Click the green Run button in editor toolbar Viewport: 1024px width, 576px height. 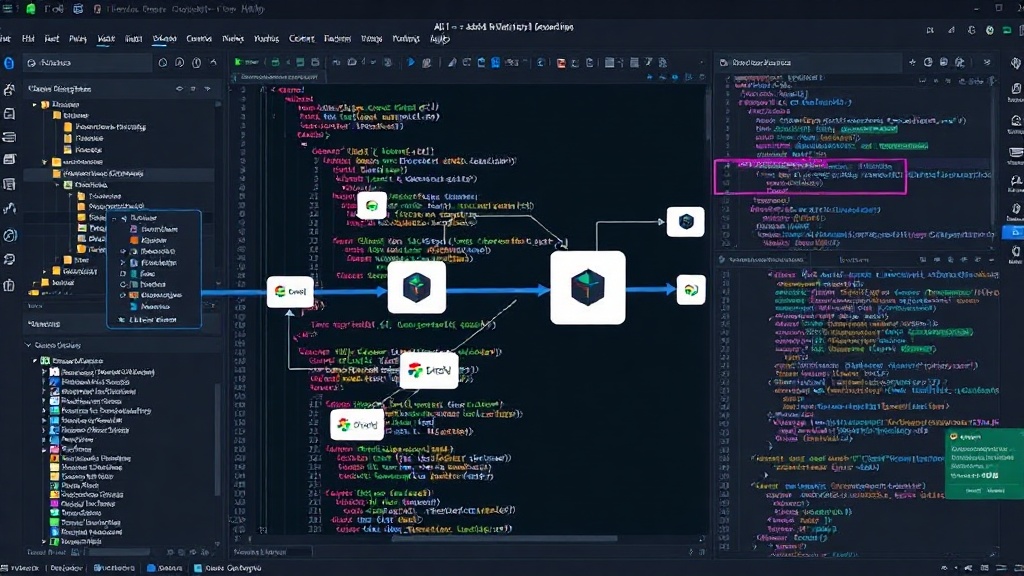coord(247,62)
